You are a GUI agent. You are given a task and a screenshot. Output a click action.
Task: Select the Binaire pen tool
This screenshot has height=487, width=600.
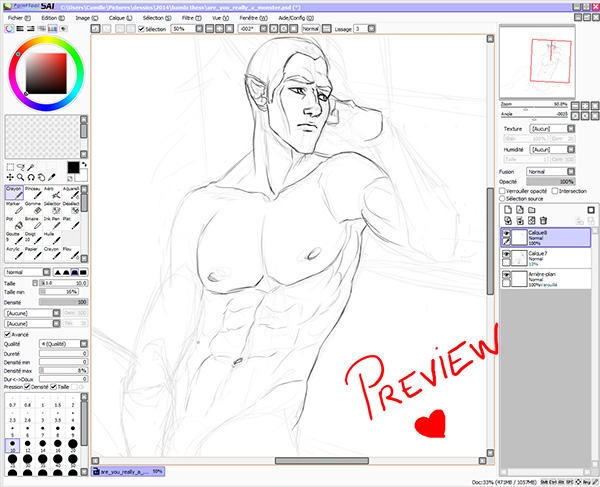click(33, 223)
